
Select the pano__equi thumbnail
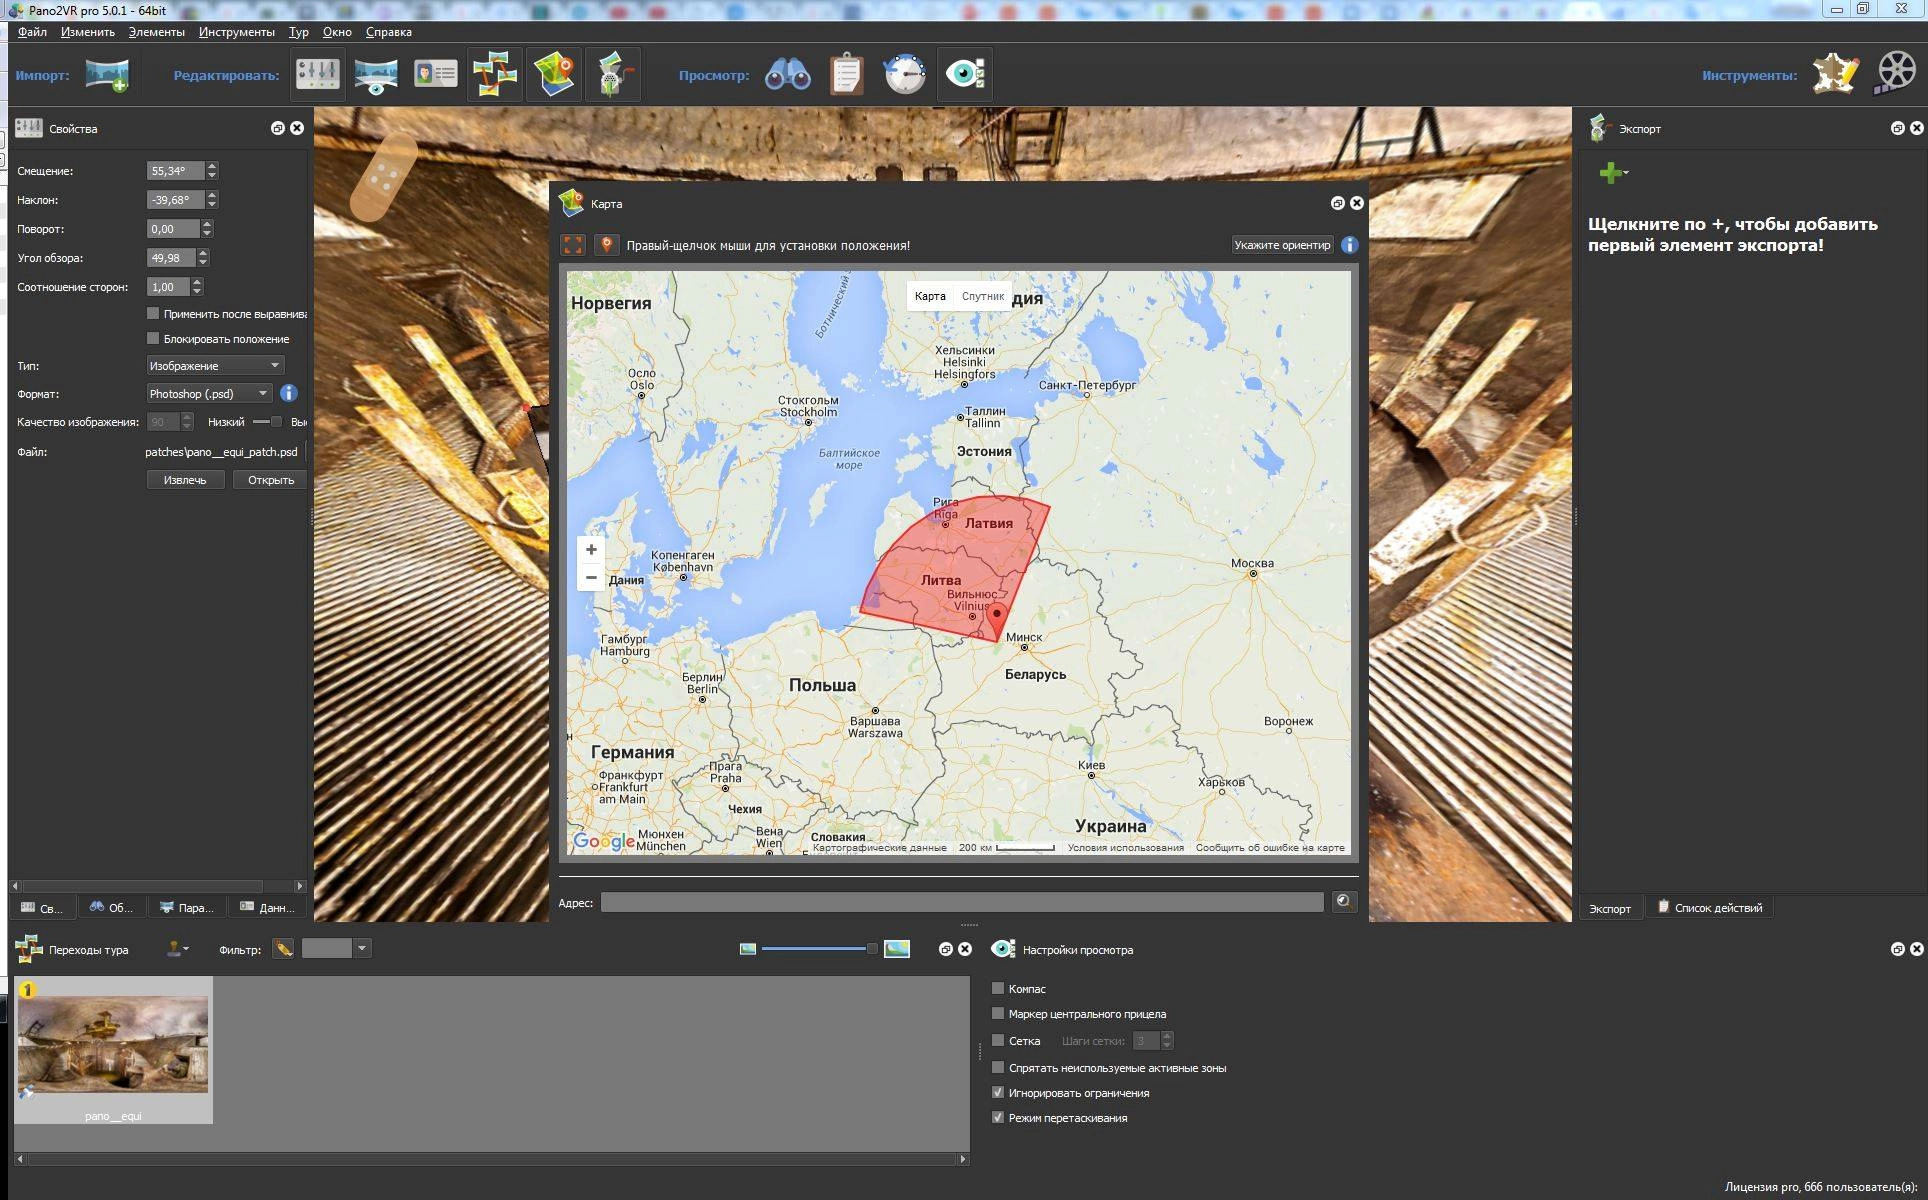pyautogui.click(x=113, y=1050)
